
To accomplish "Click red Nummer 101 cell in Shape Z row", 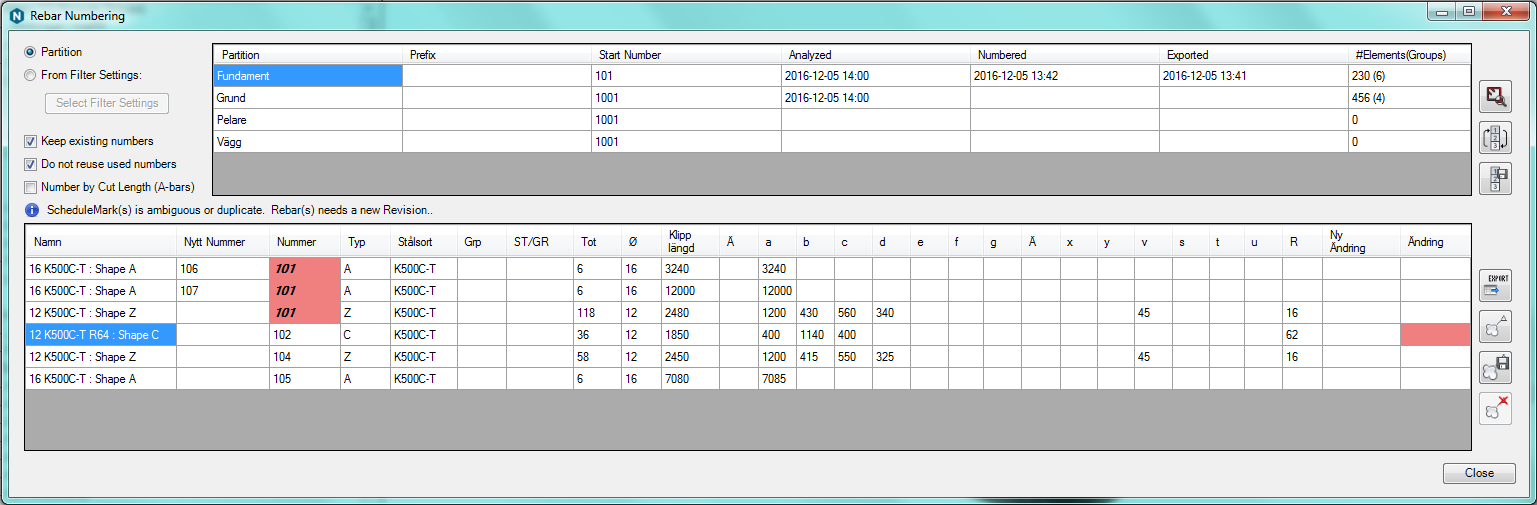I will [305, 313].
